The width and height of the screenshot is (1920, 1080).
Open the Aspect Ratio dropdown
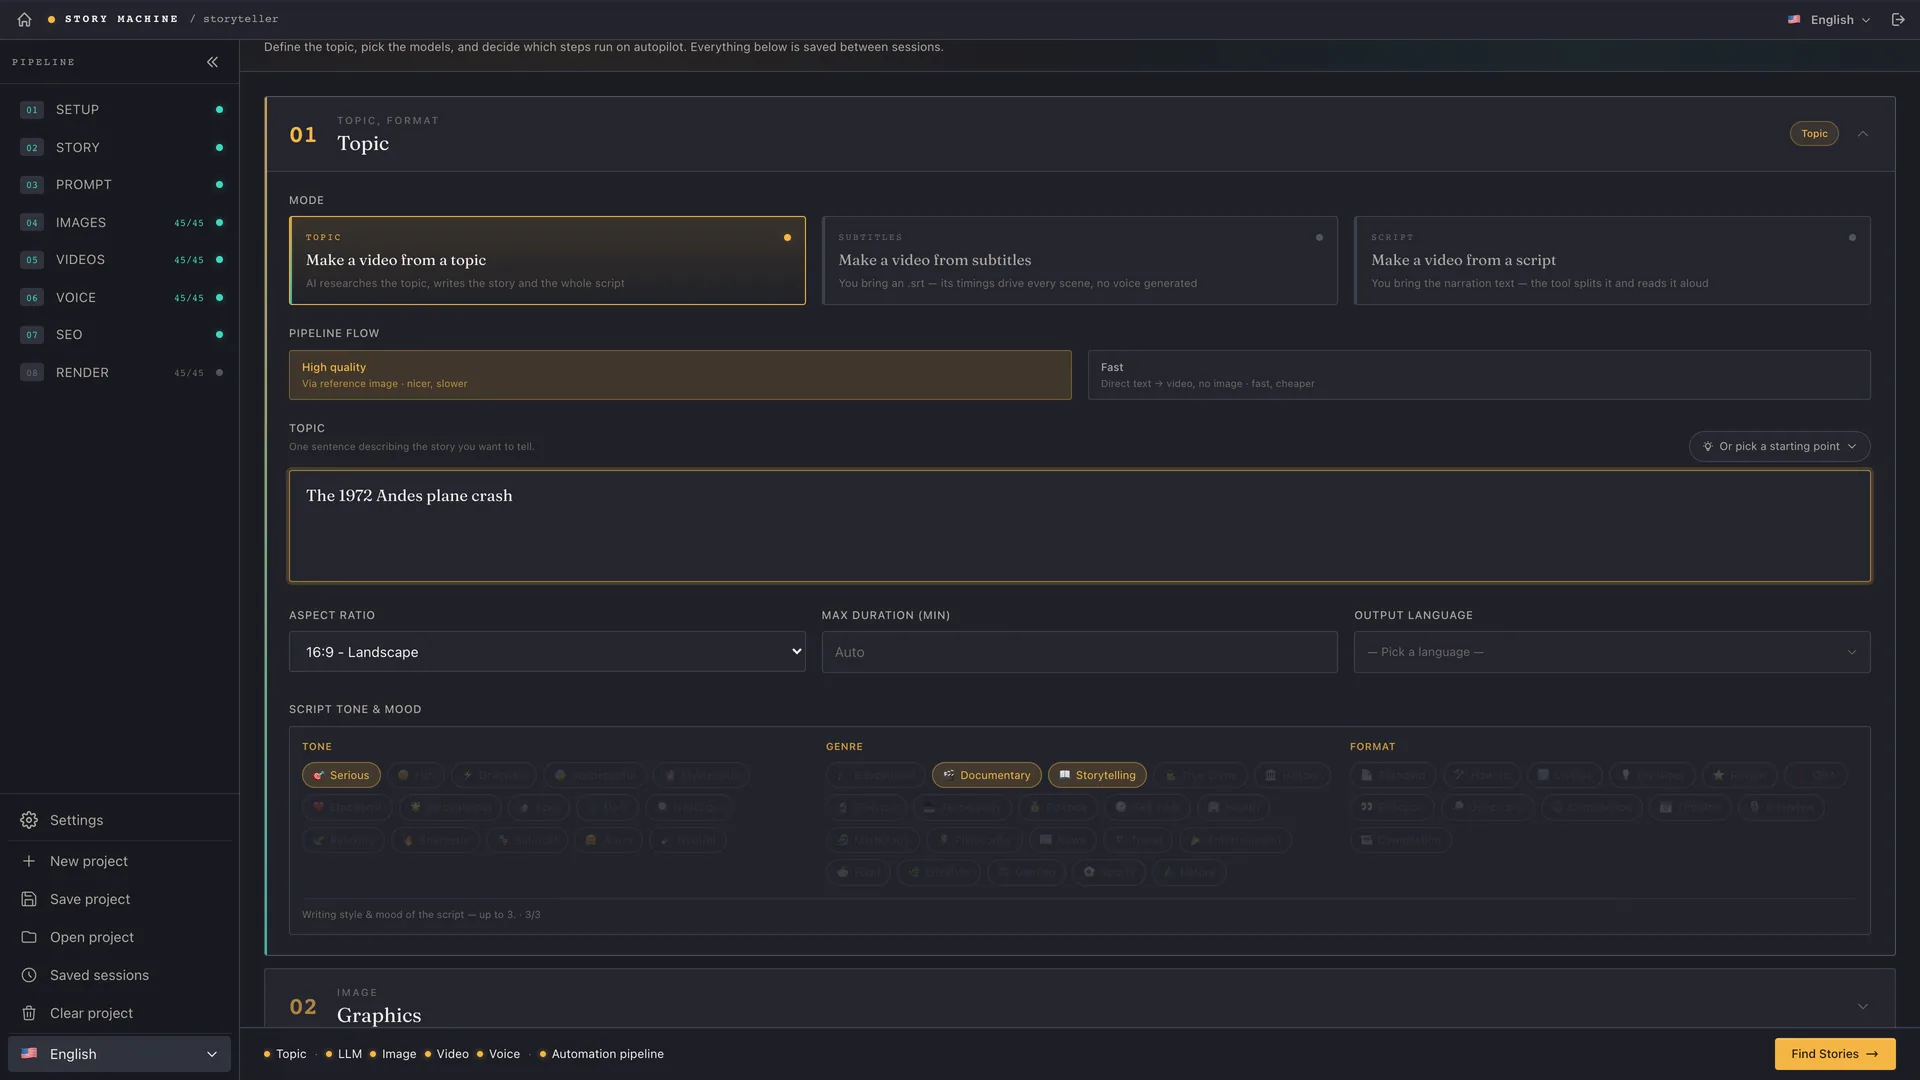click(547, 652)
